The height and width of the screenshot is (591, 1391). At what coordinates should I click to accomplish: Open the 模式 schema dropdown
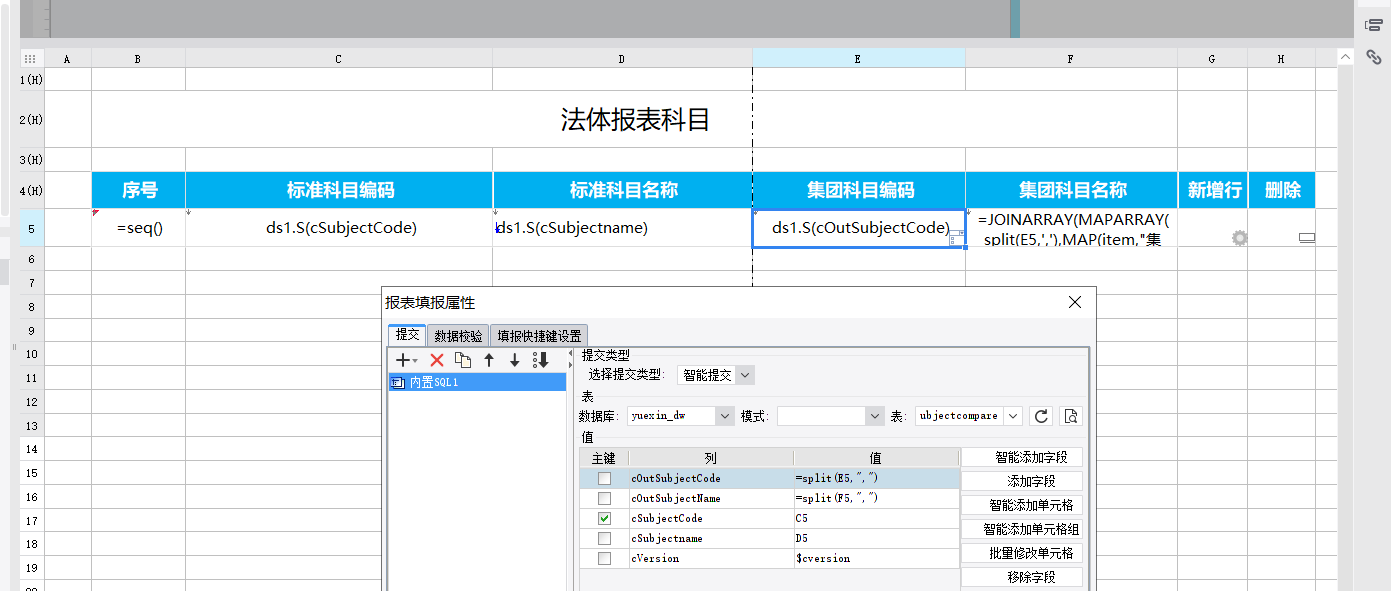pyautogui.click(x=830, y=416)
